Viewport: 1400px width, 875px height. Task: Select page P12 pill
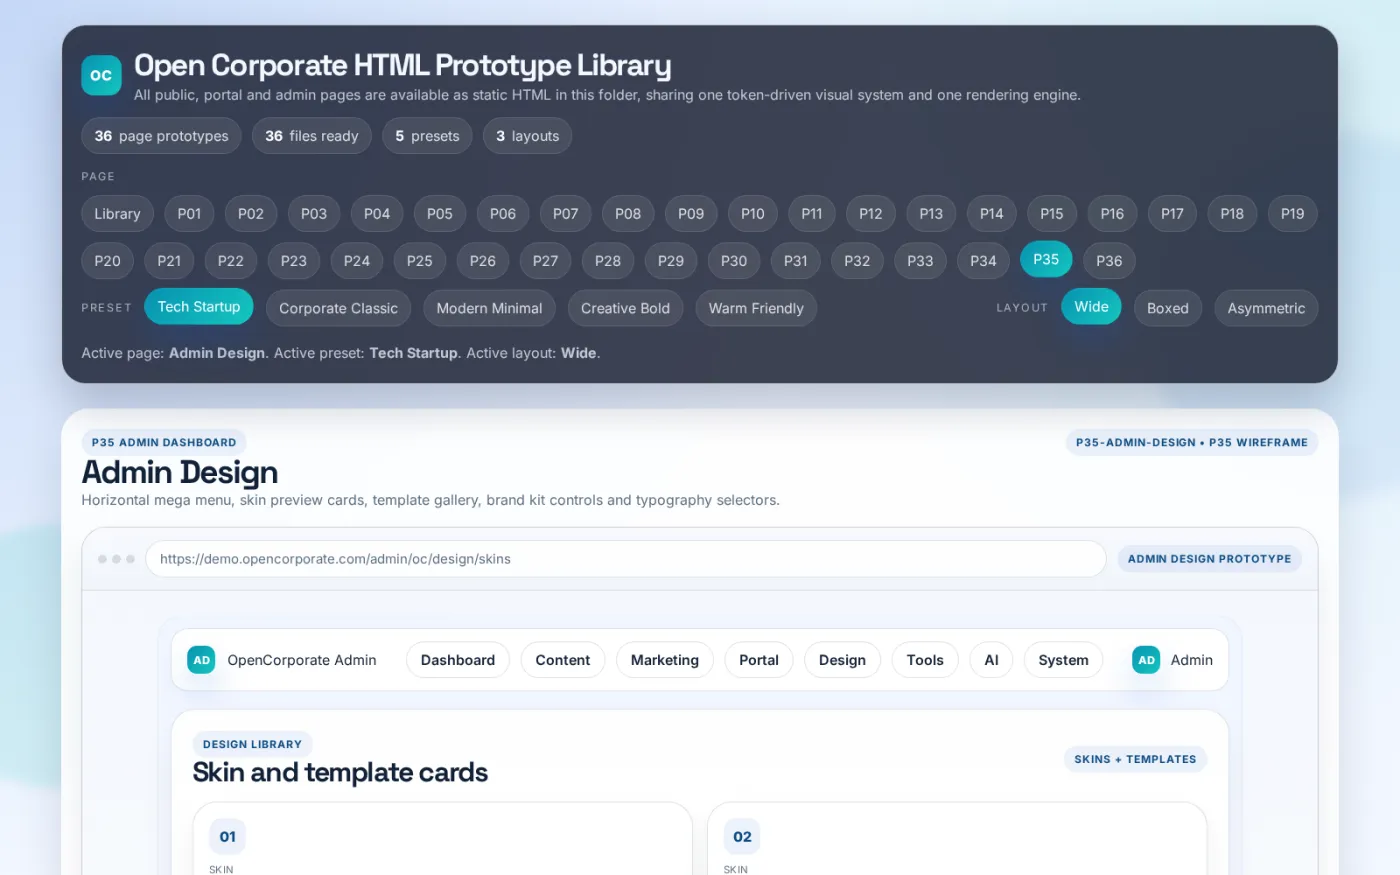click(x=871, y=214)
